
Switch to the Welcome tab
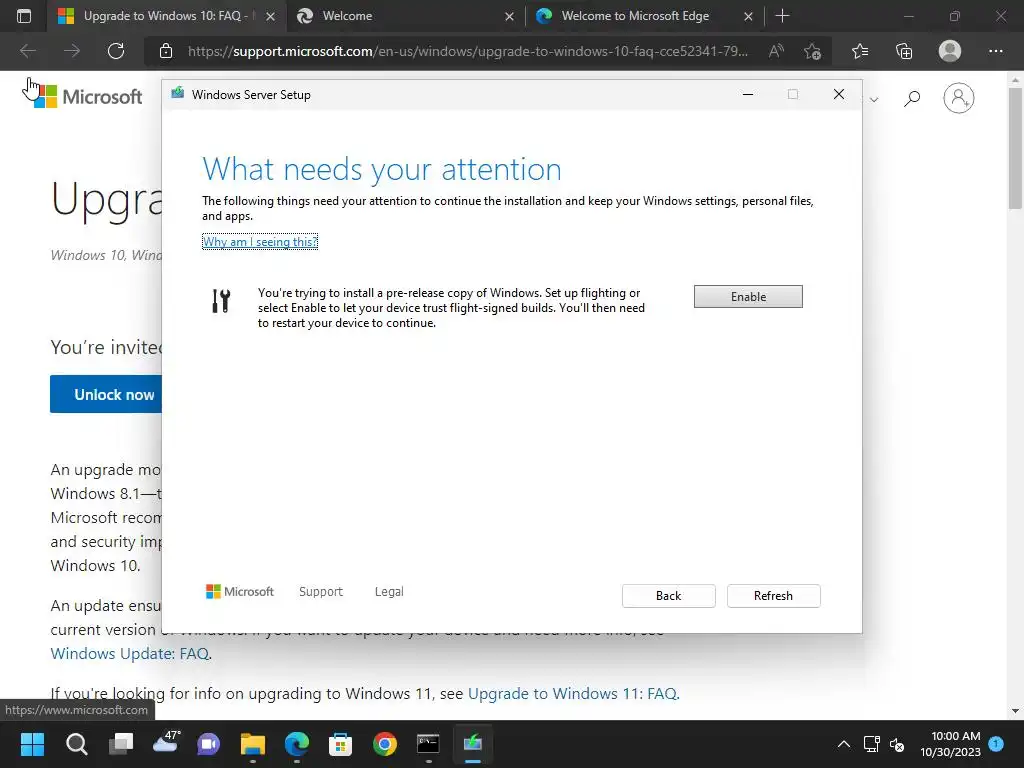405,16
